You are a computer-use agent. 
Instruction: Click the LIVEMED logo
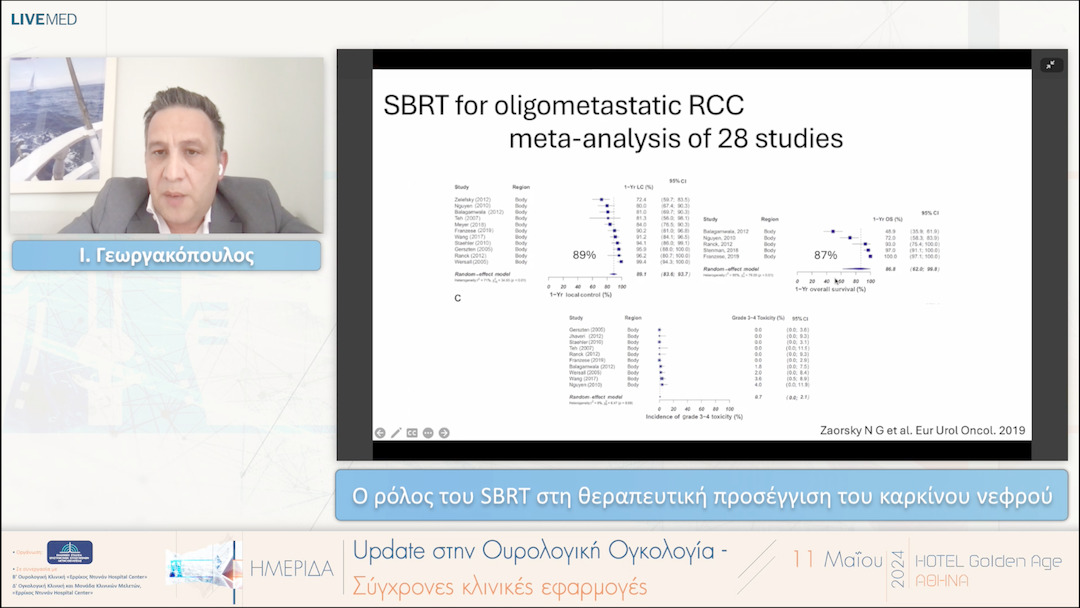point(44,19)
